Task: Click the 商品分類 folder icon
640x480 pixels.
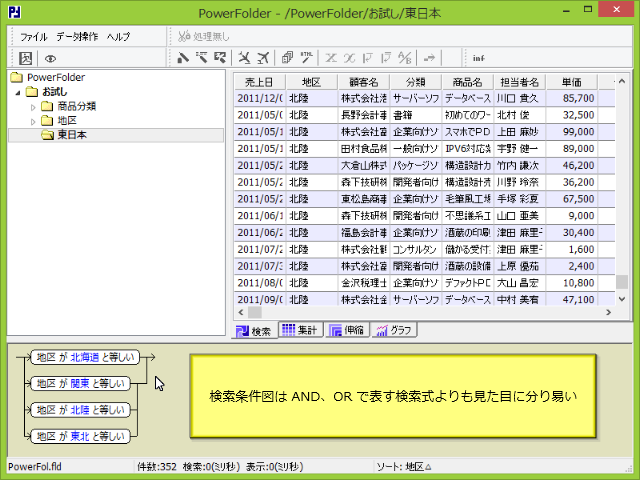Action: [x=47, y=106]
